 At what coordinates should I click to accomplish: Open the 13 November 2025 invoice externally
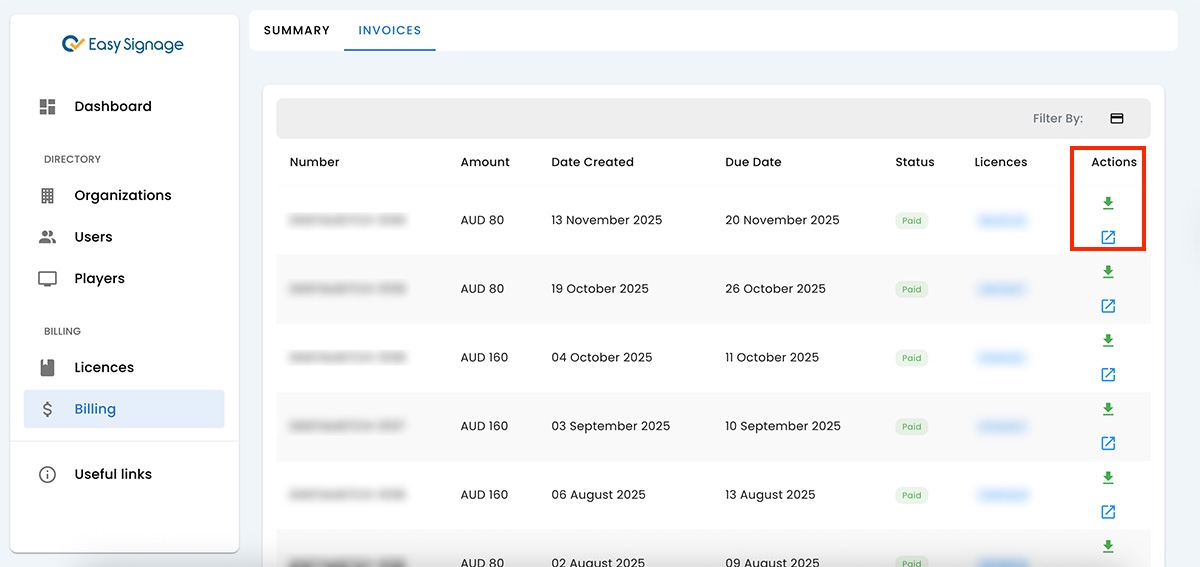1108,238
